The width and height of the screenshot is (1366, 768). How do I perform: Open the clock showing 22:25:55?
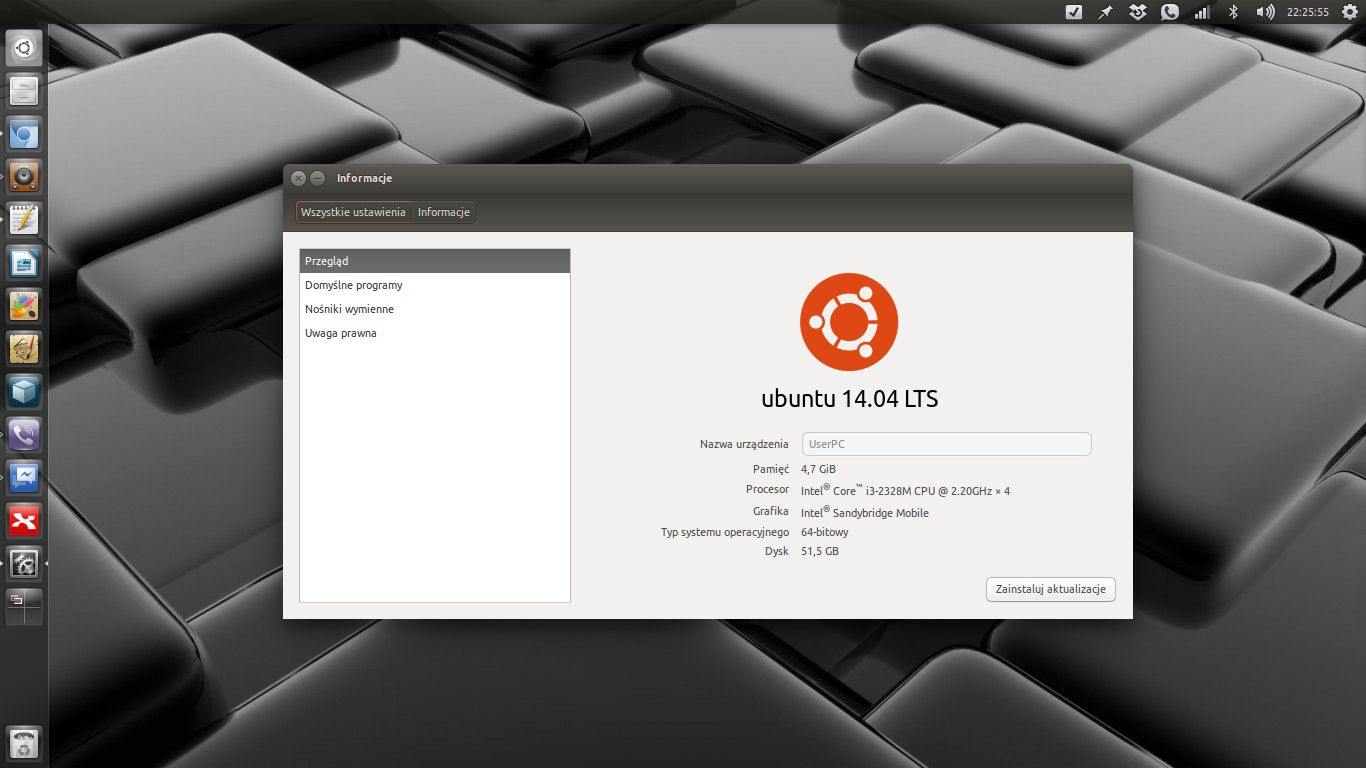pyautogui.click(x=1307, y=12)
